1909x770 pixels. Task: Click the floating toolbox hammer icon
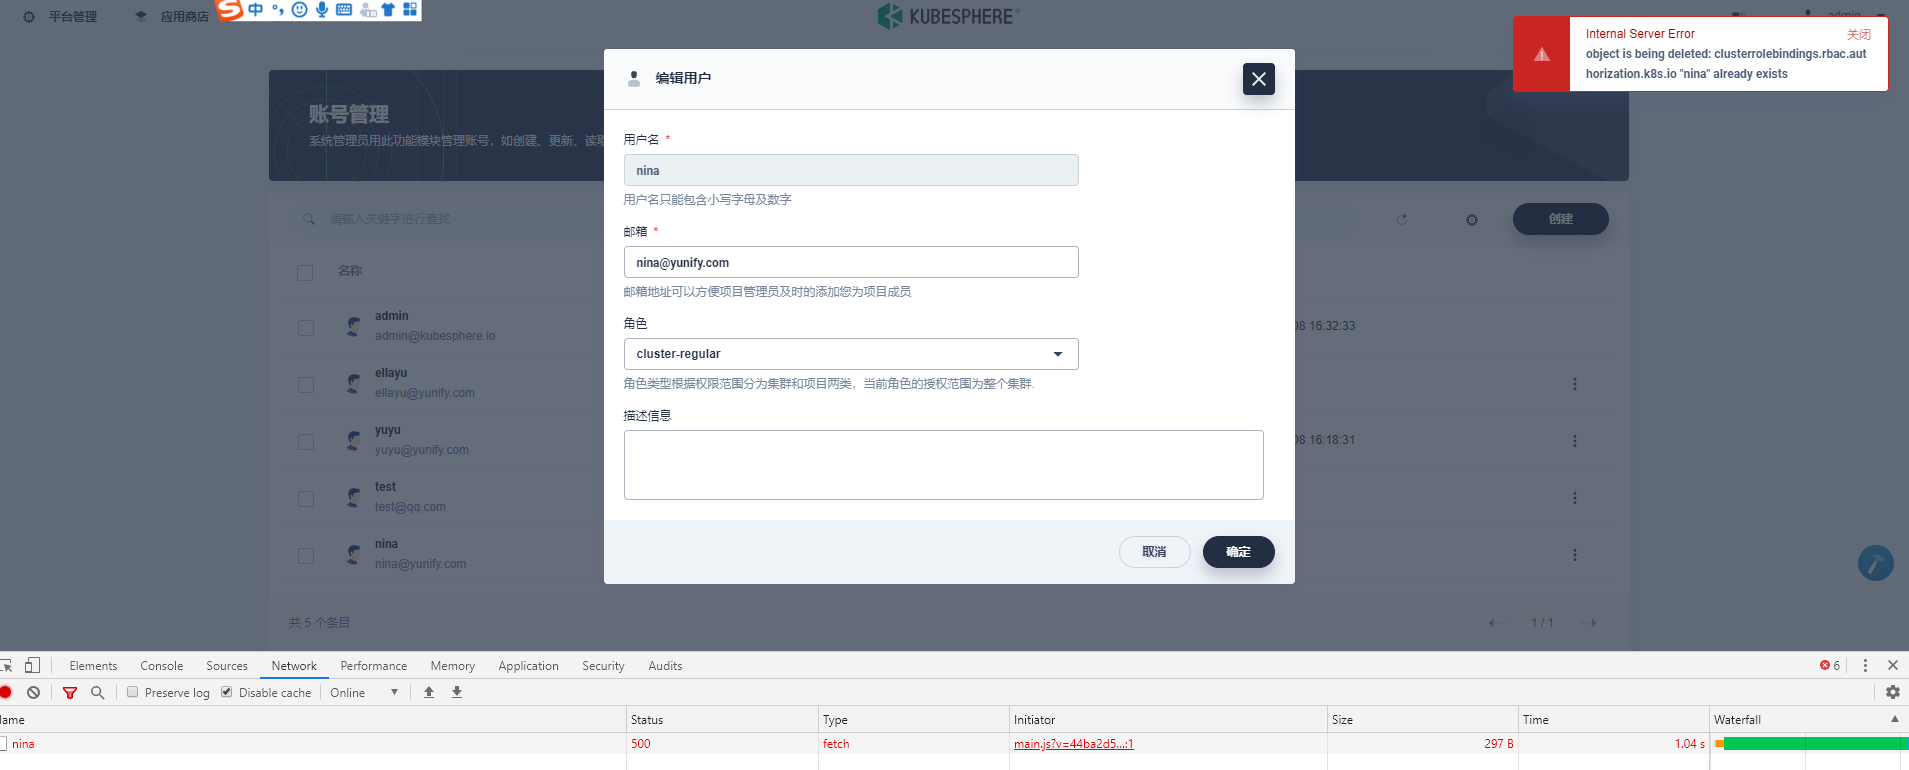tap(1875, 563)
